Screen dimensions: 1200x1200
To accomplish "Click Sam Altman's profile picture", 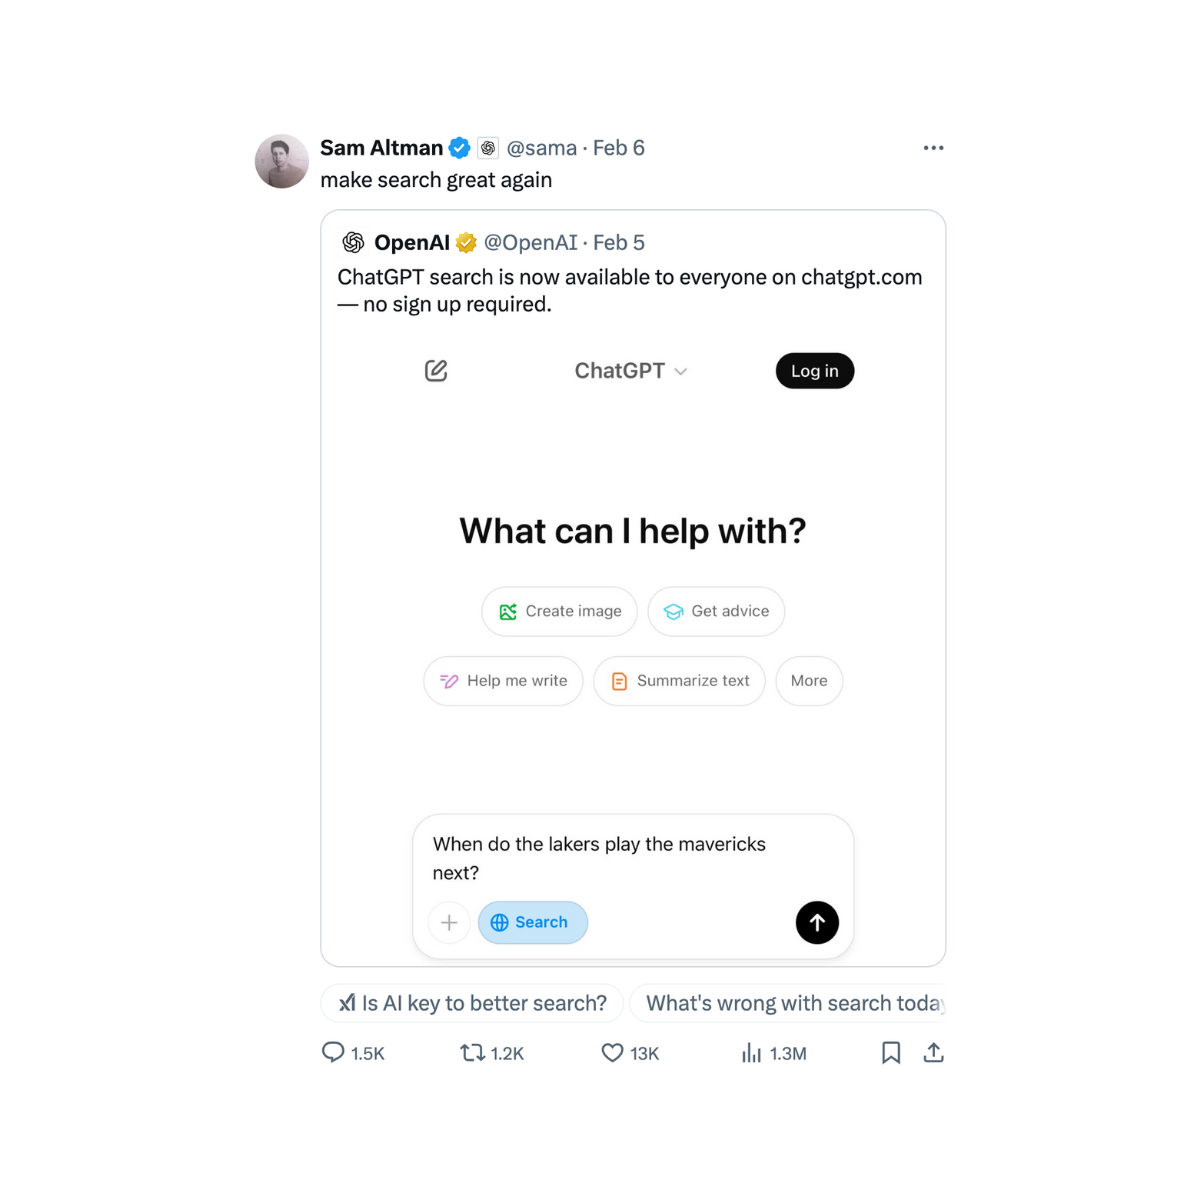I will coord(282,161).
